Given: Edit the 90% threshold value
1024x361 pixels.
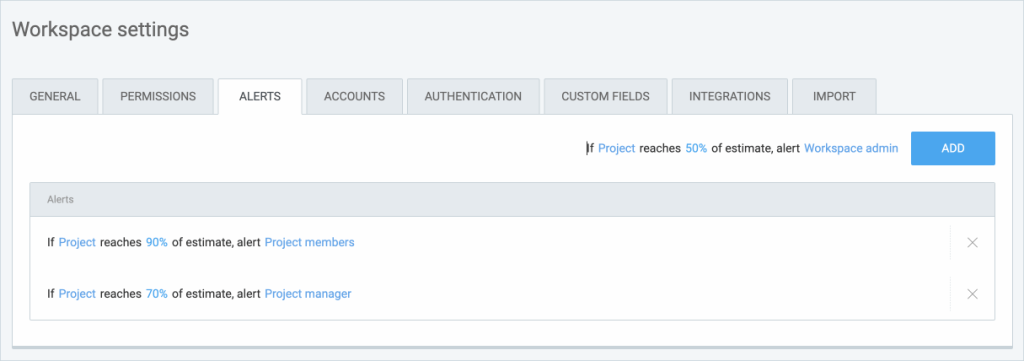Looking at the screenshot, I should [x=157, y=242].
